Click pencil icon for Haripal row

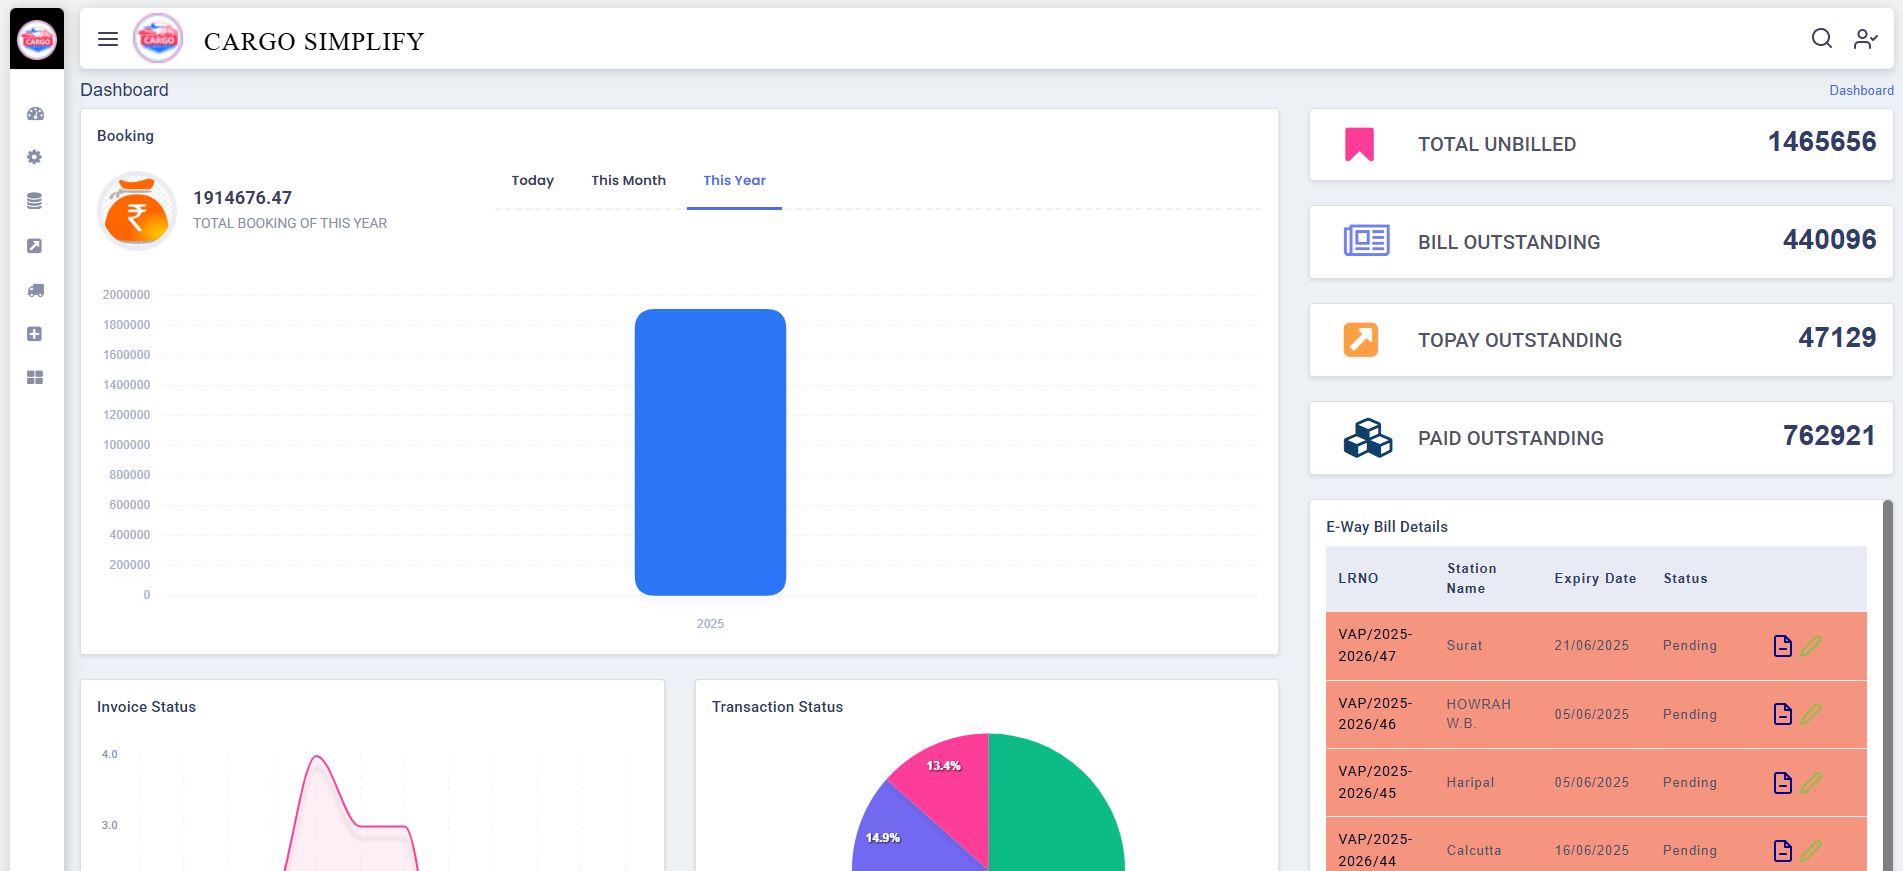1811,783
